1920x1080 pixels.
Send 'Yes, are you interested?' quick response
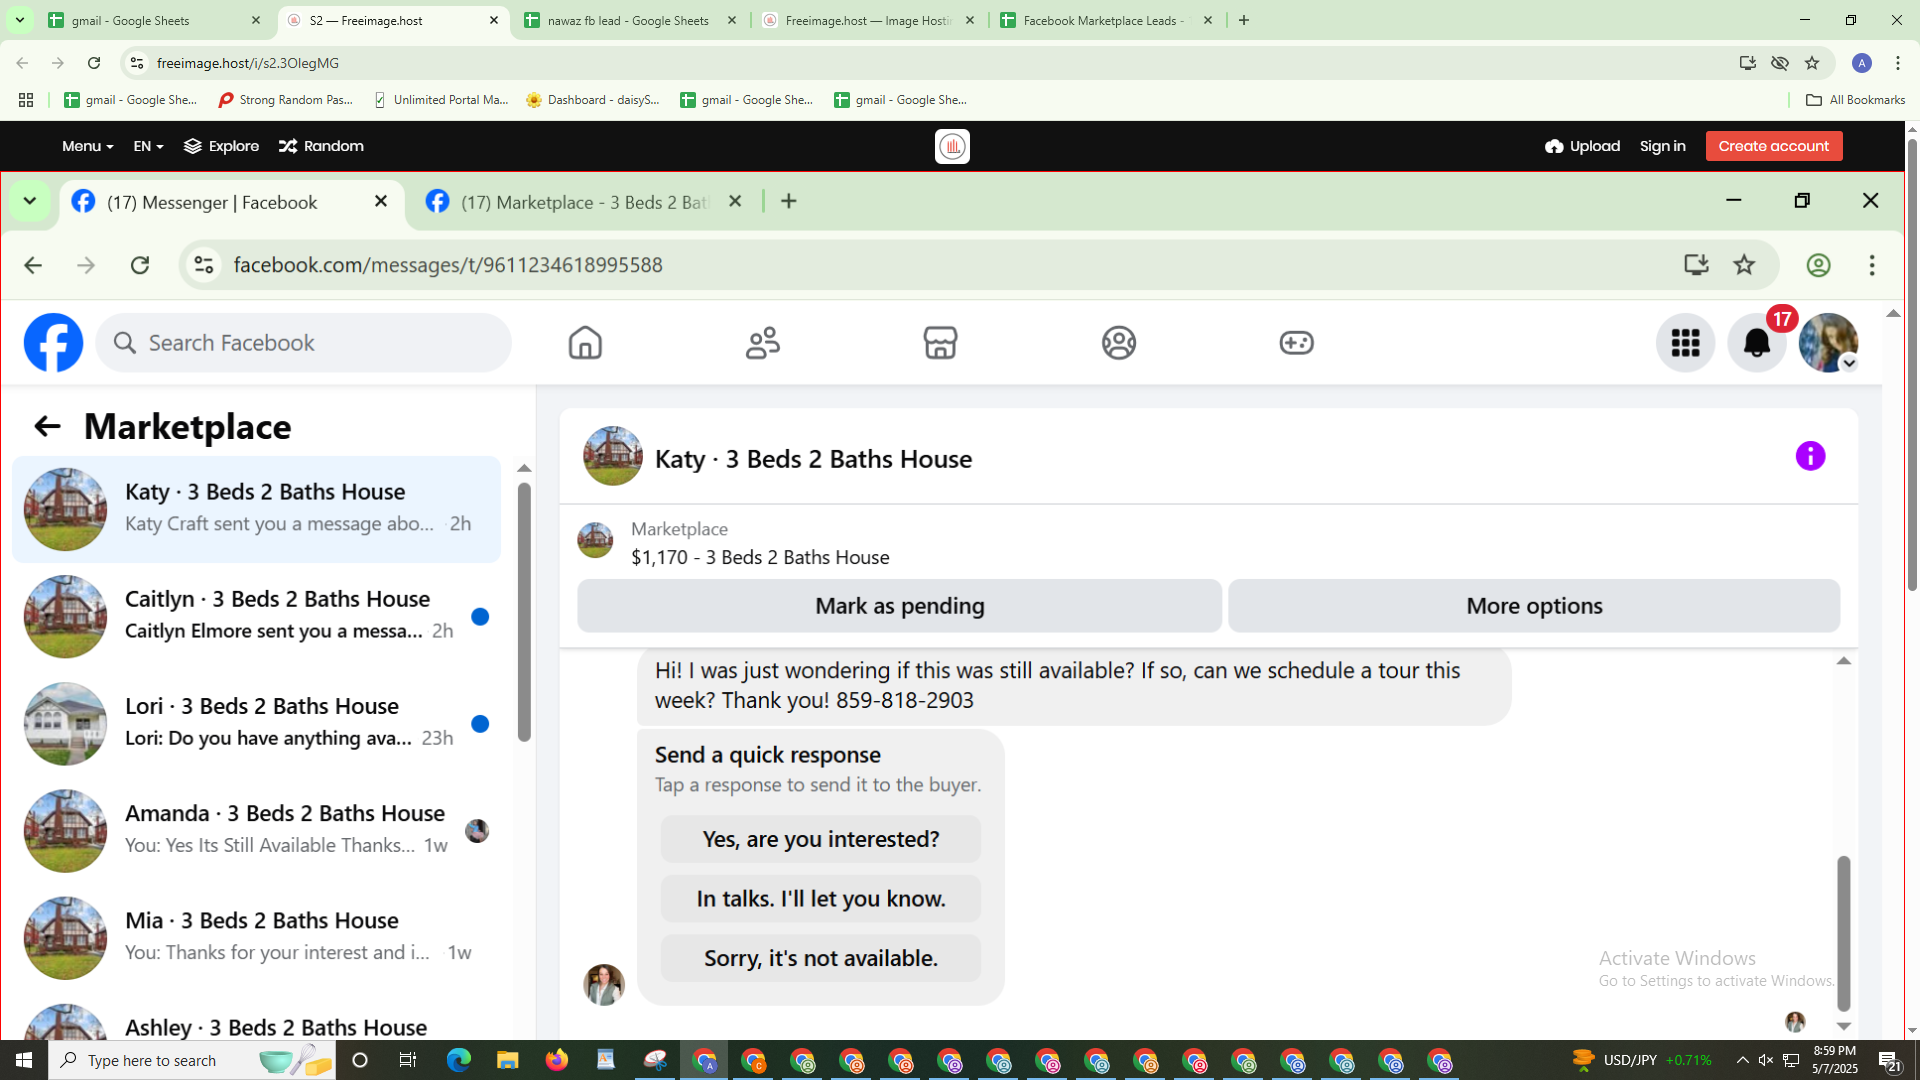[820, 839]
